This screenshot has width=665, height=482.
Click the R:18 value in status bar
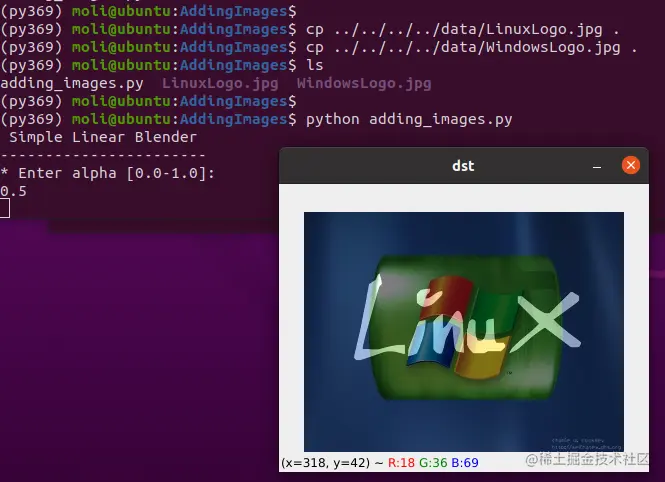click(401, 462)
